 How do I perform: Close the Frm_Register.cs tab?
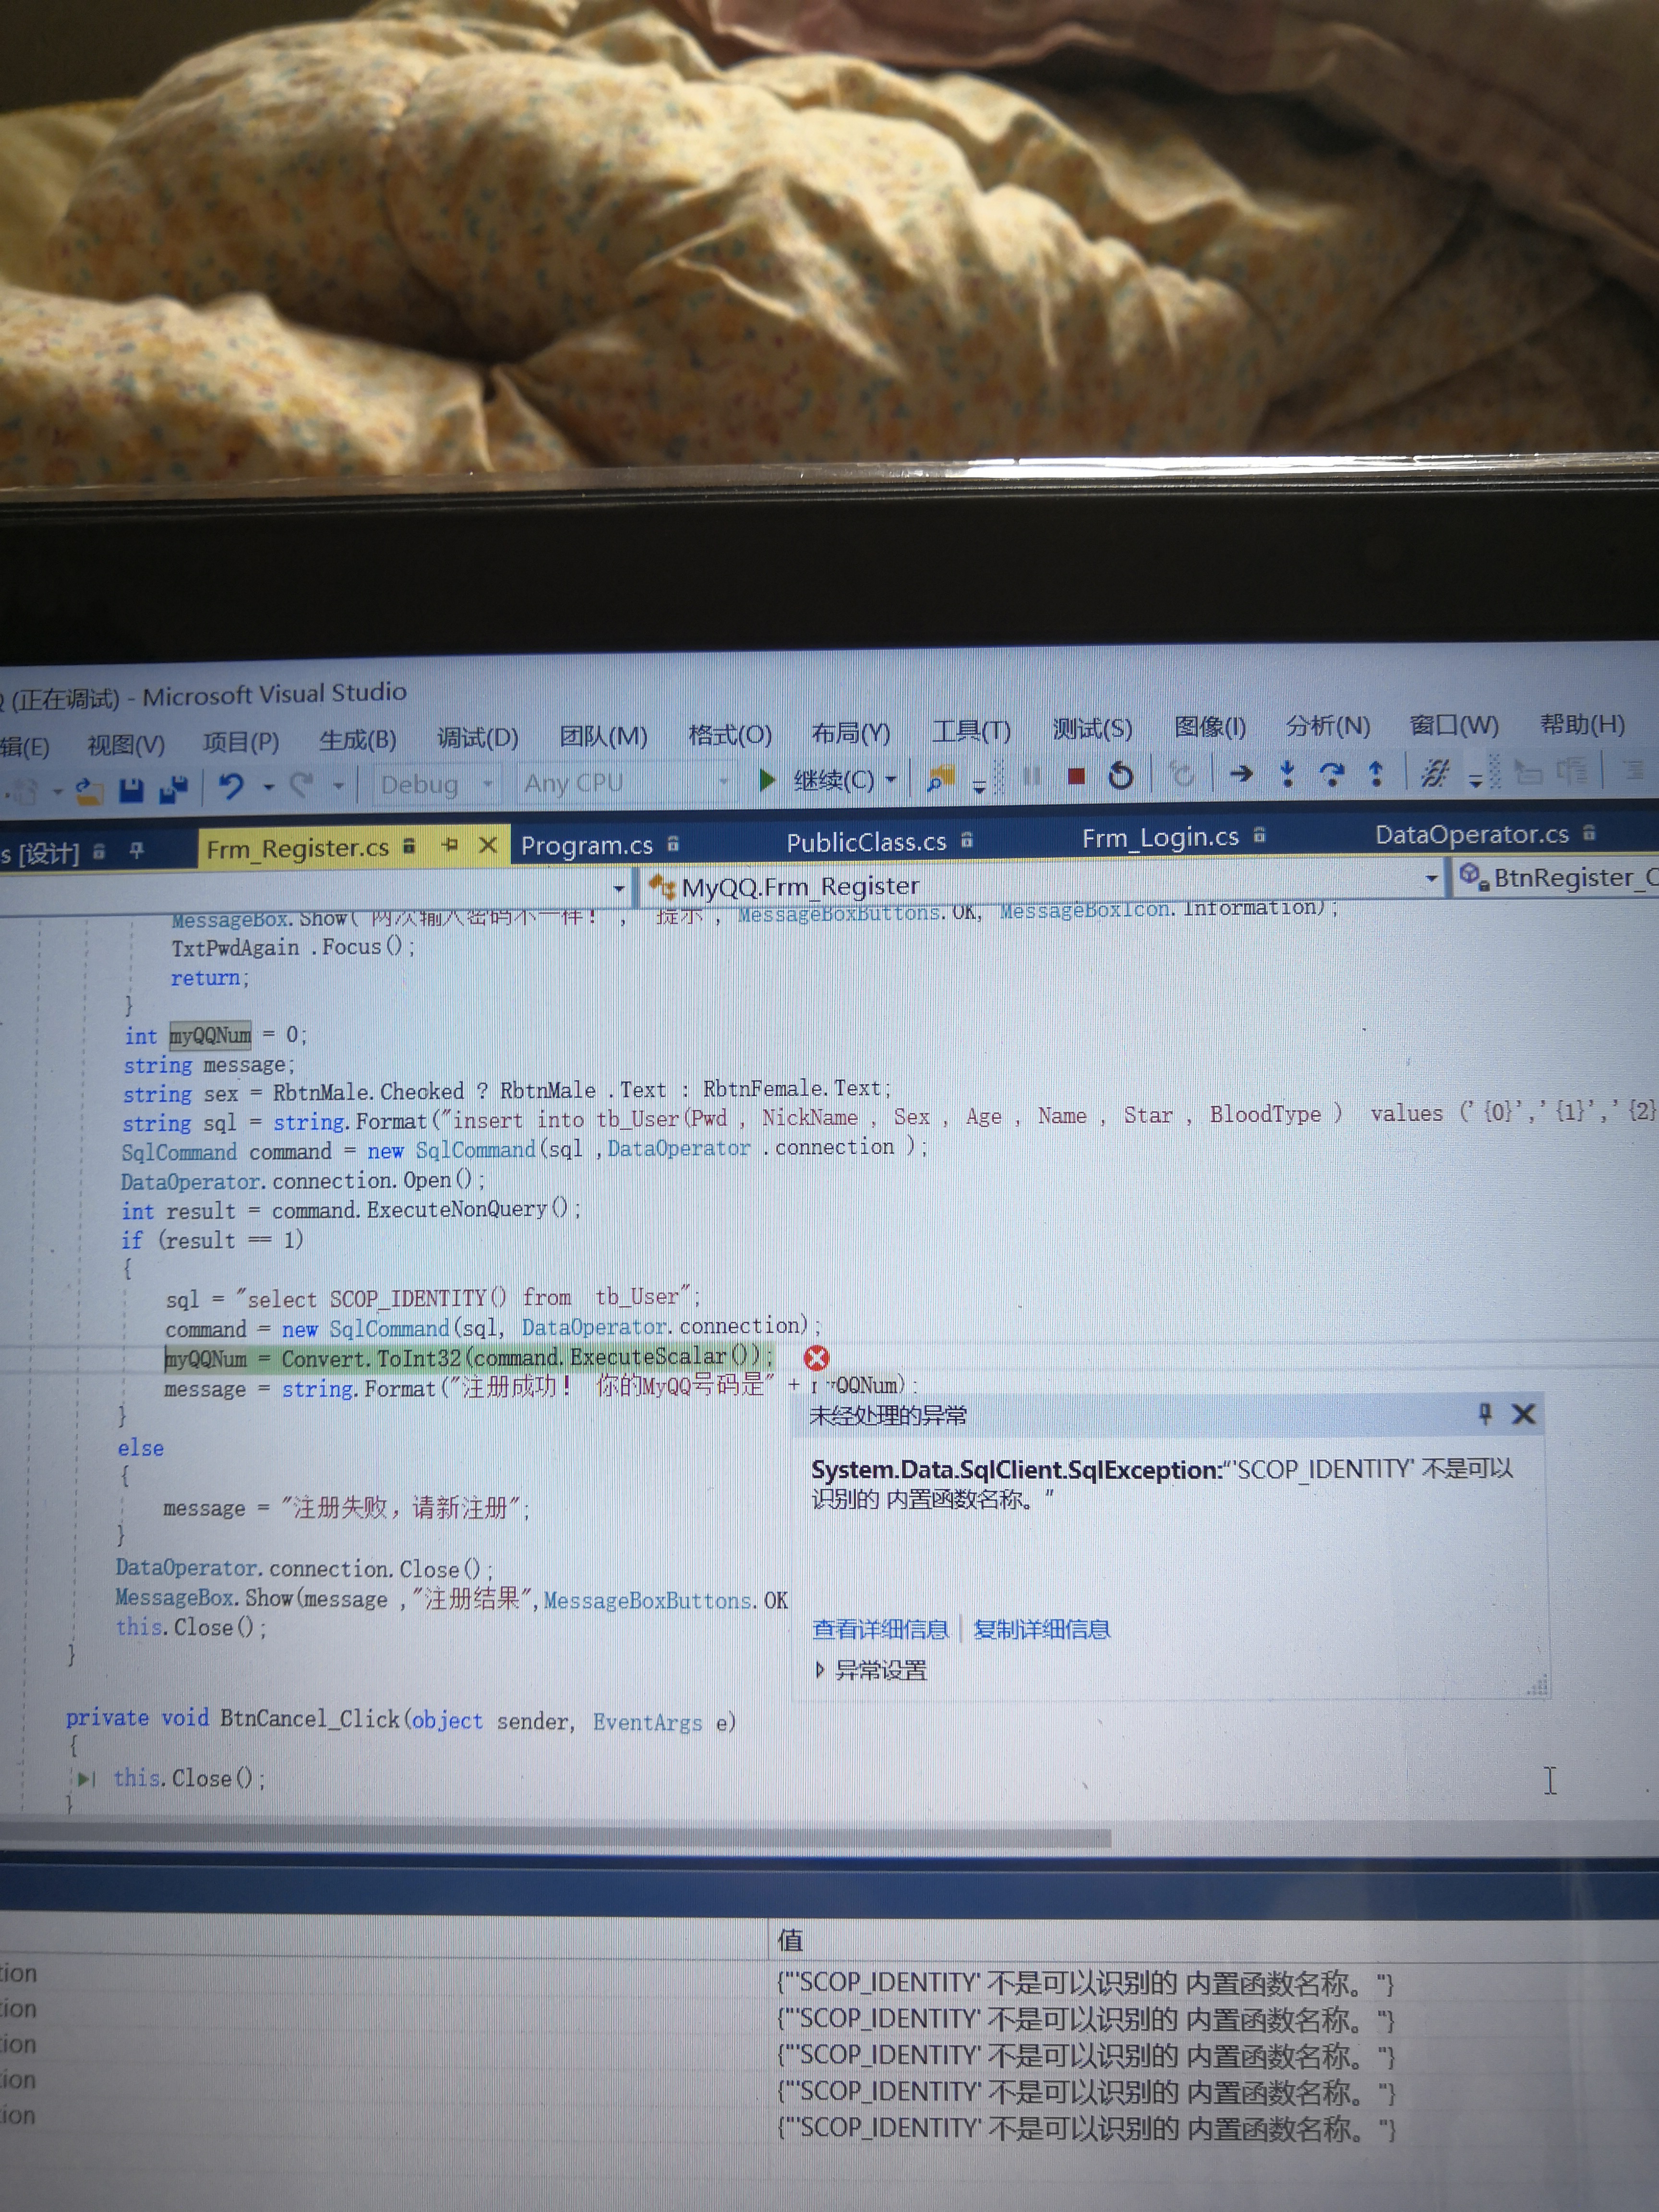pyautogui.click(x=488, y=845)
